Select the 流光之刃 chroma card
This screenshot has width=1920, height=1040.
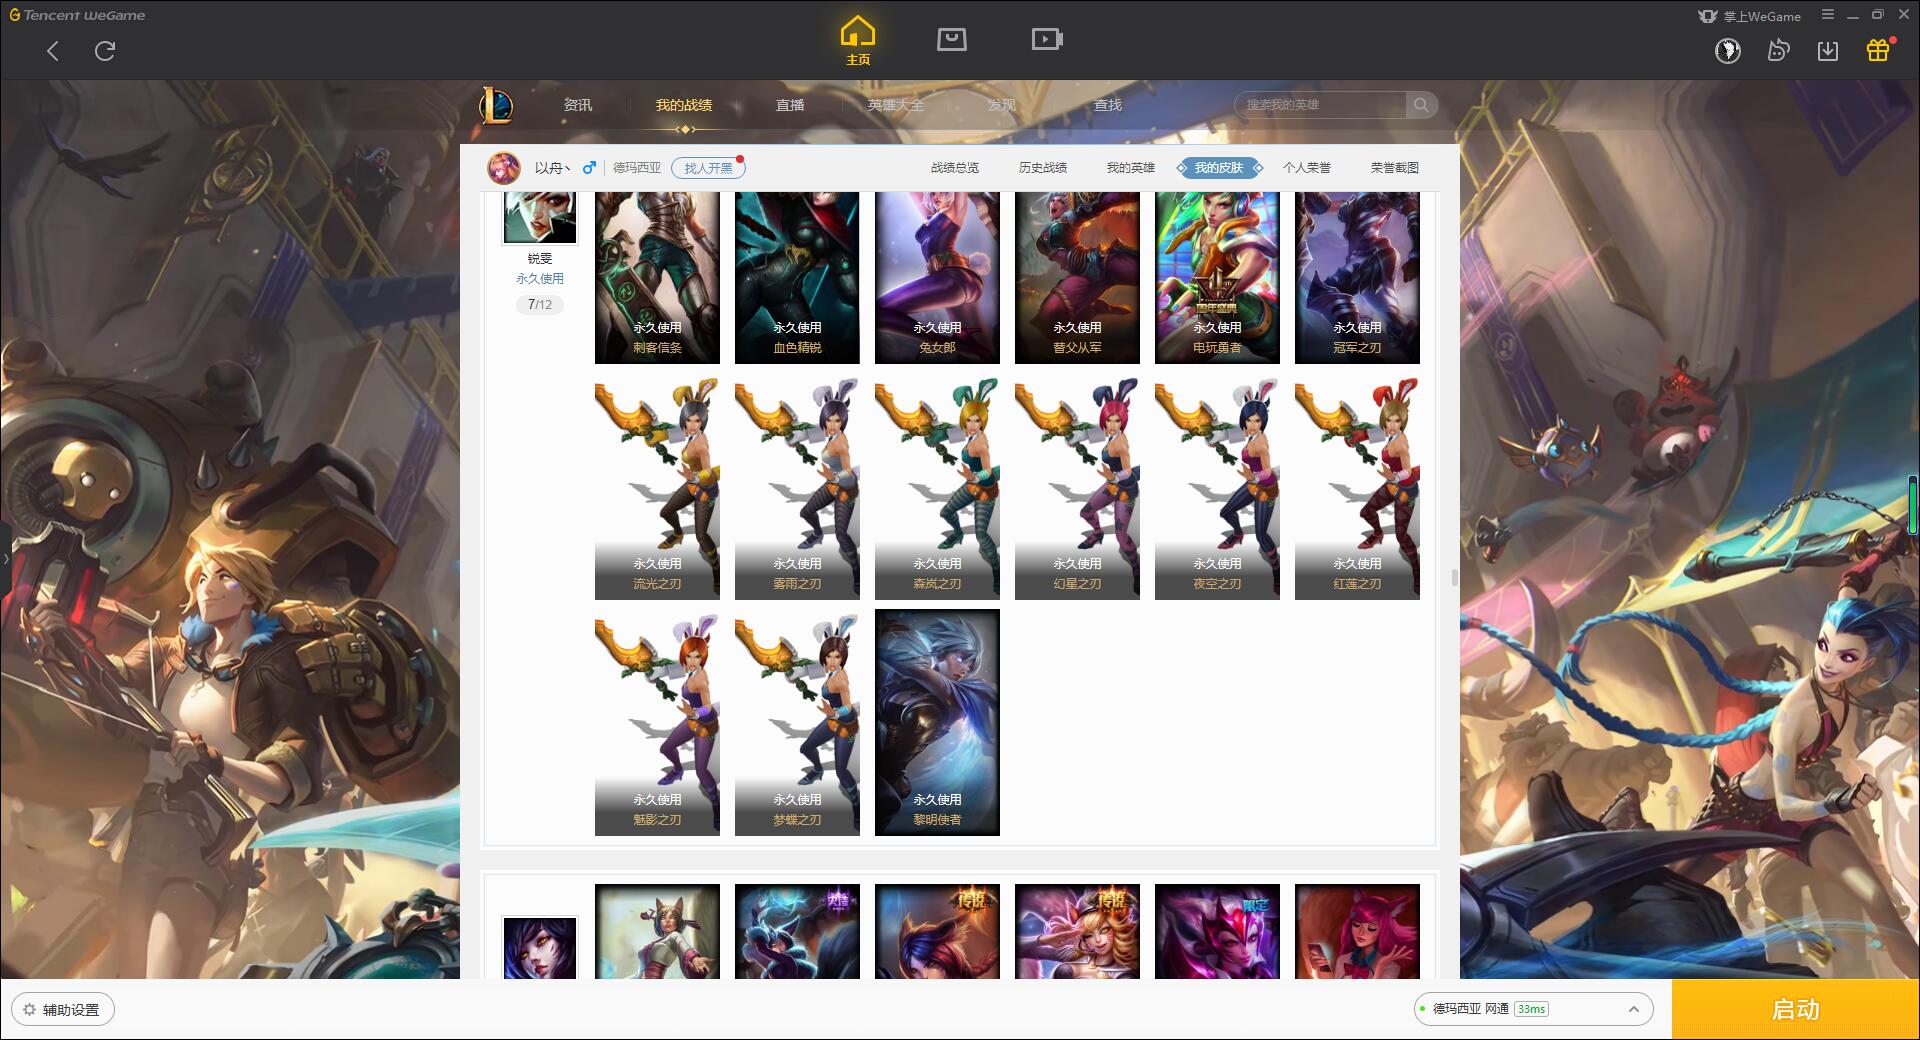point(657,487)
